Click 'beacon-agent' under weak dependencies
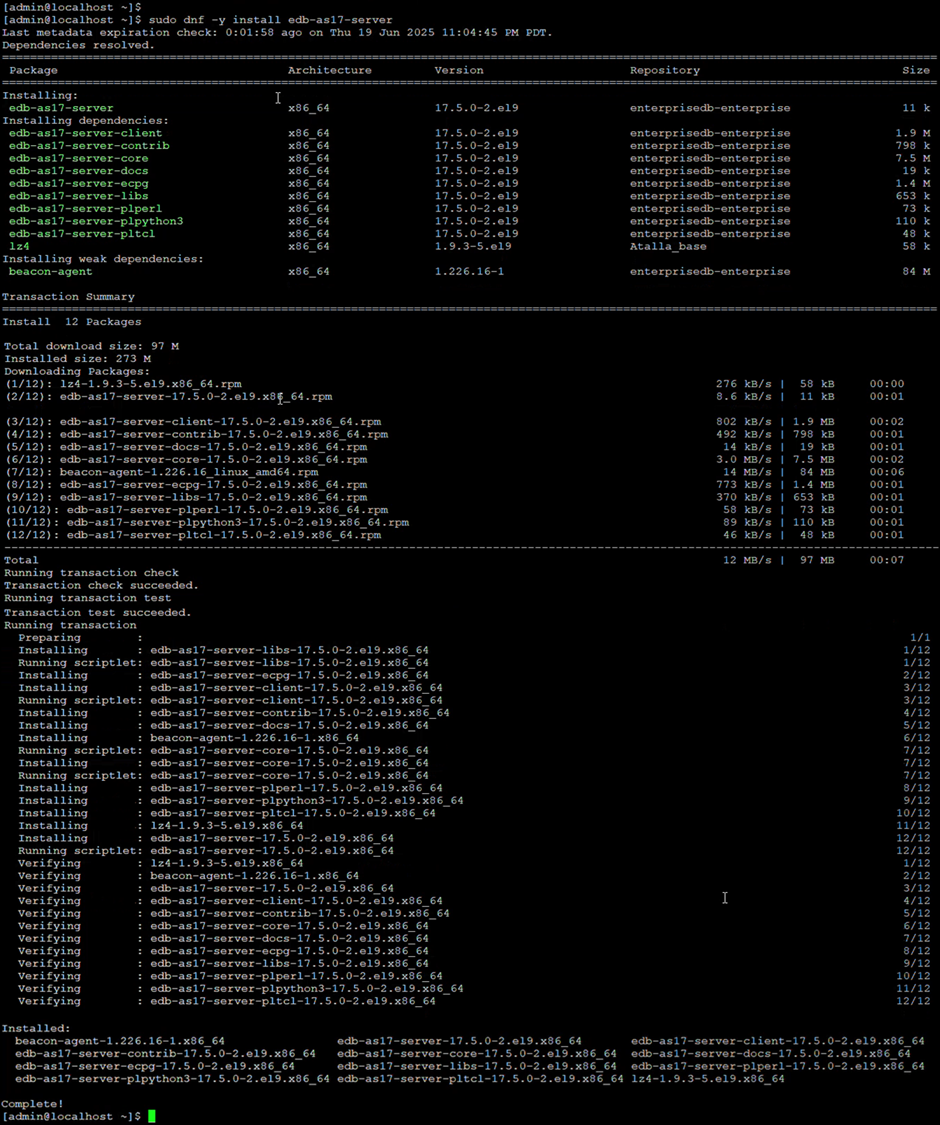 pyautogui.click(x=50, y=271)
